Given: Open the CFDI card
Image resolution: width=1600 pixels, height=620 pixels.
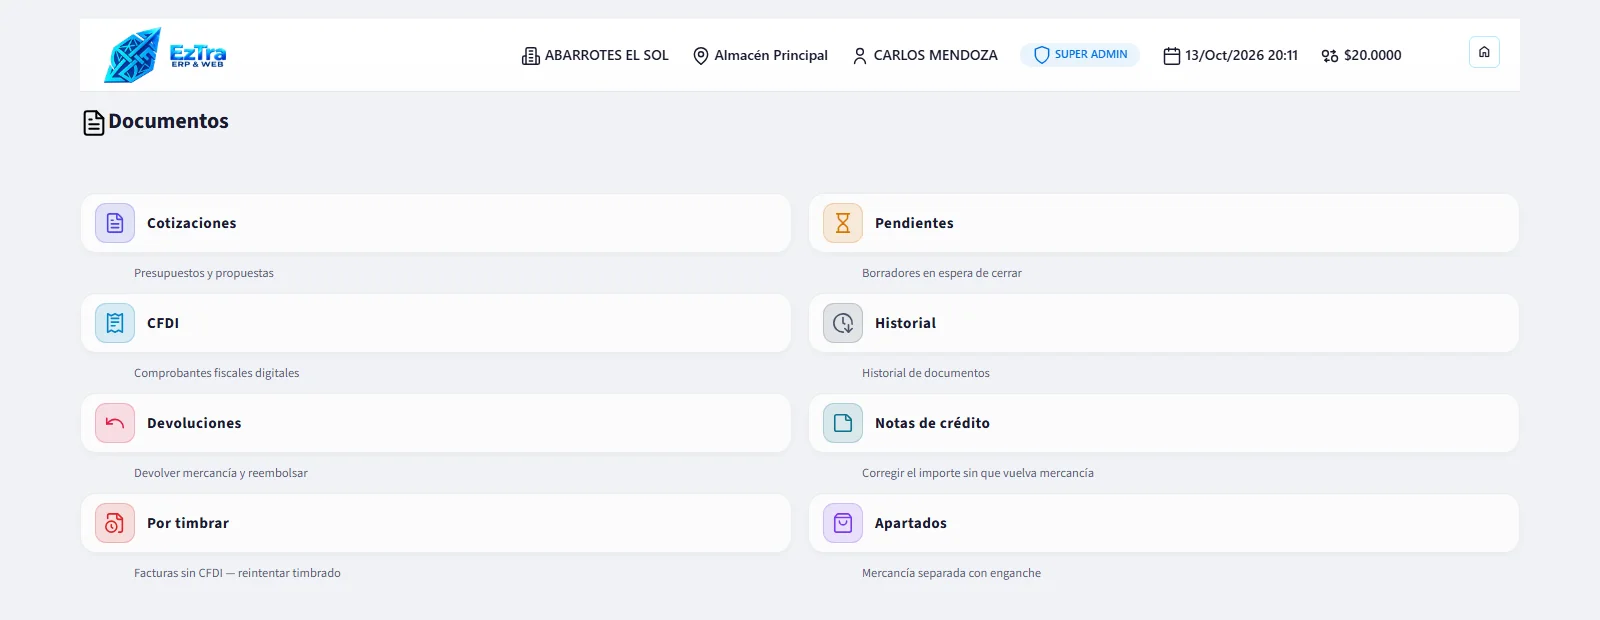Looking at the screenshot, I should pyautogui.click(x=436, y=323).
